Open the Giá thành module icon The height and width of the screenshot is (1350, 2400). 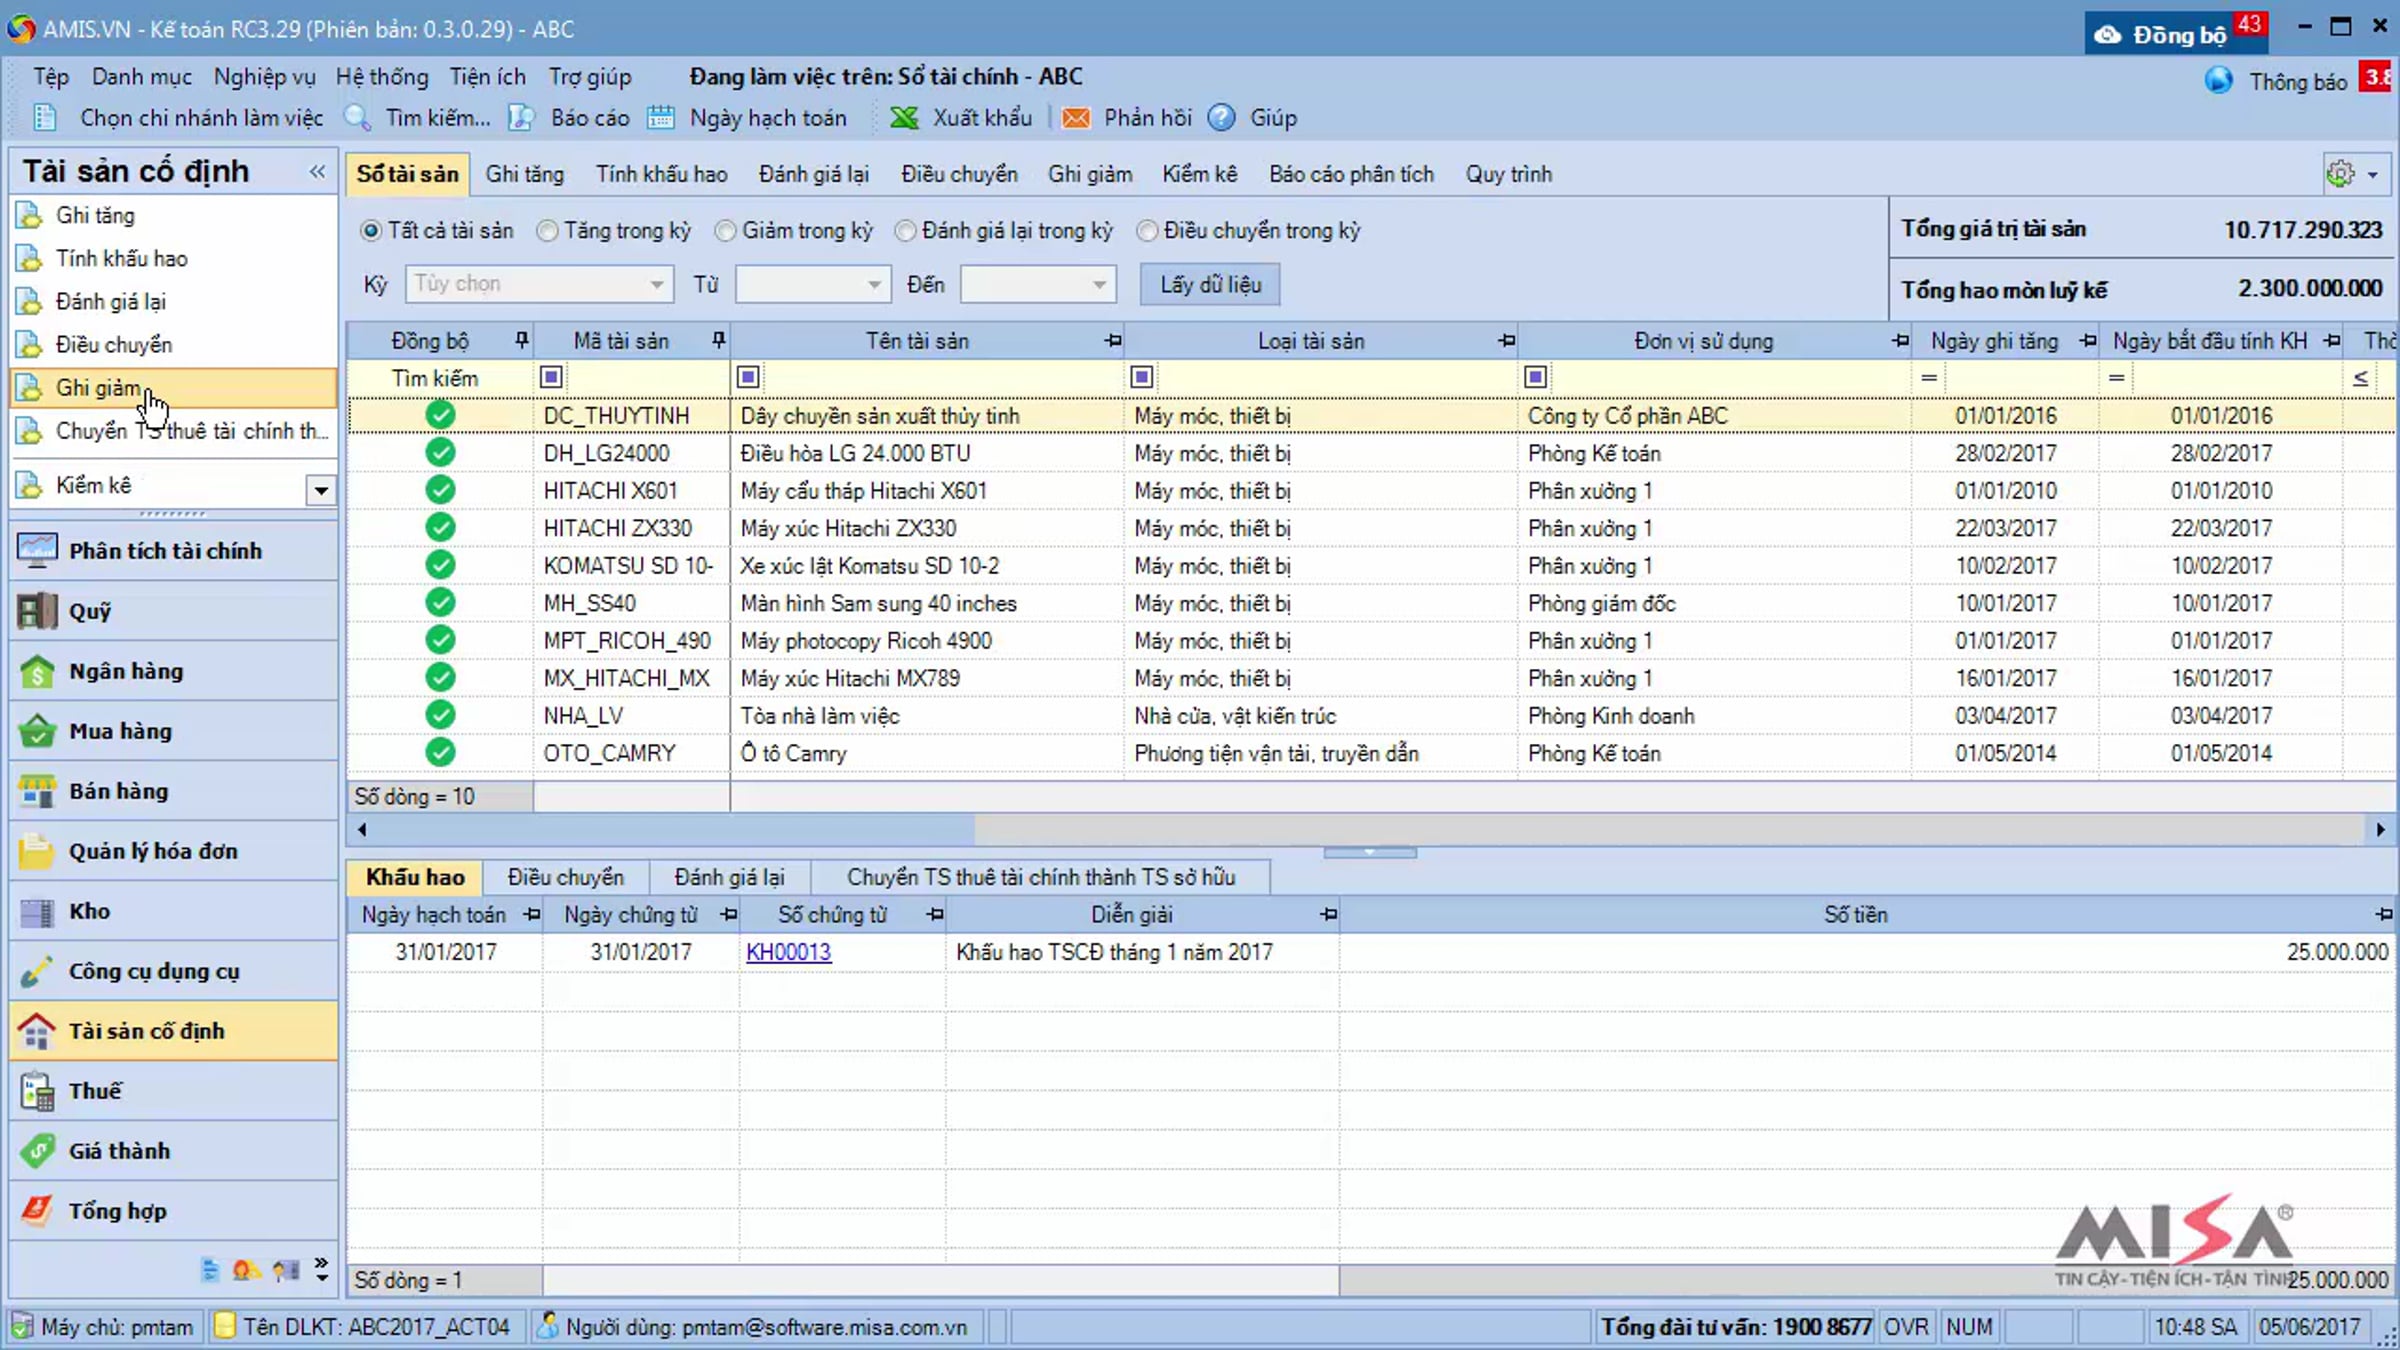[37, 1151]
